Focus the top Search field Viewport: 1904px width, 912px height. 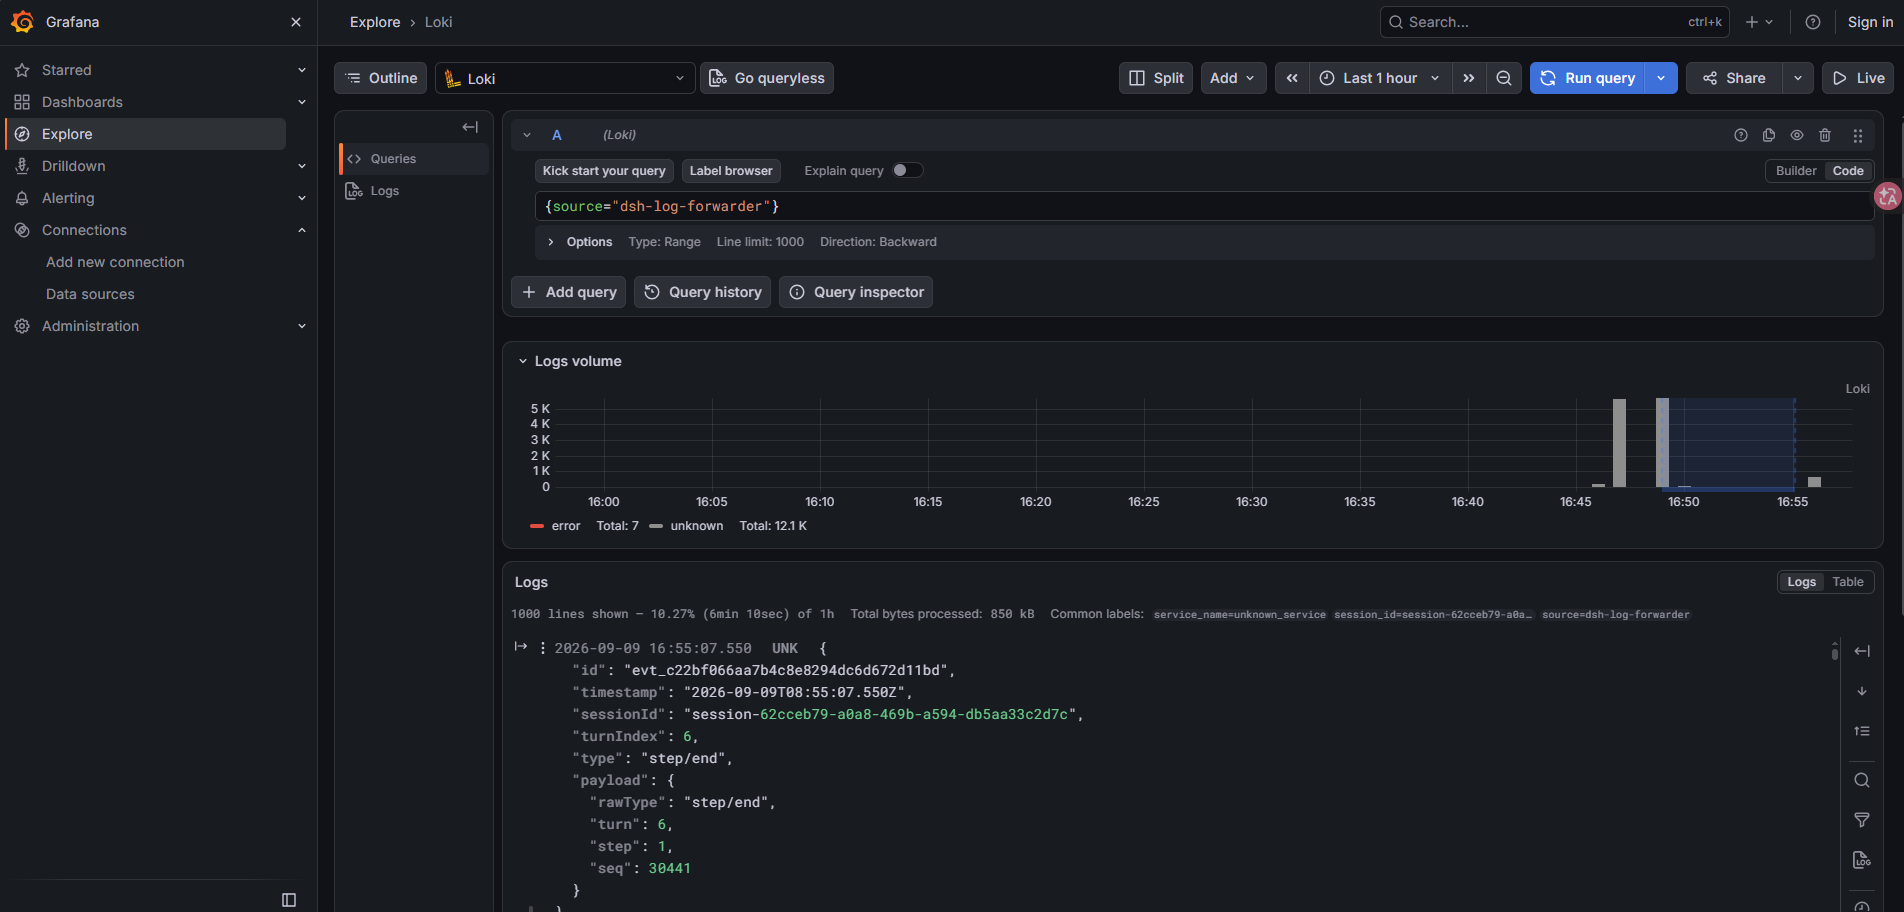[1555, 22]
